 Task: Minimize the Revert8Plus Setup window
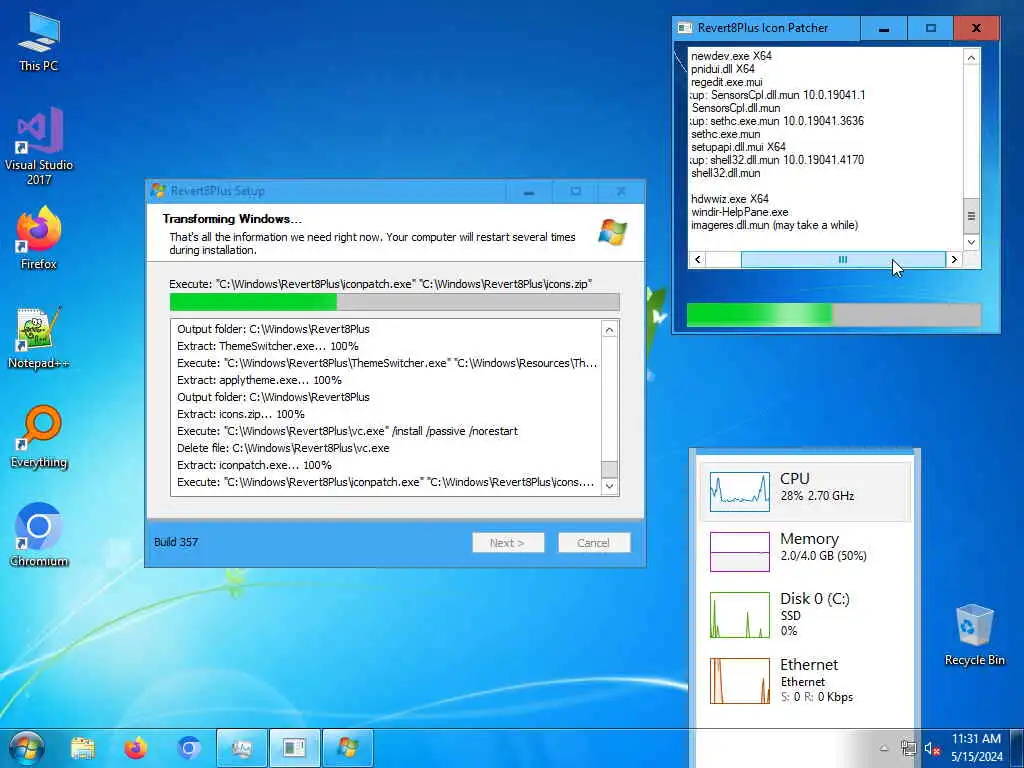tap(529, 191)
